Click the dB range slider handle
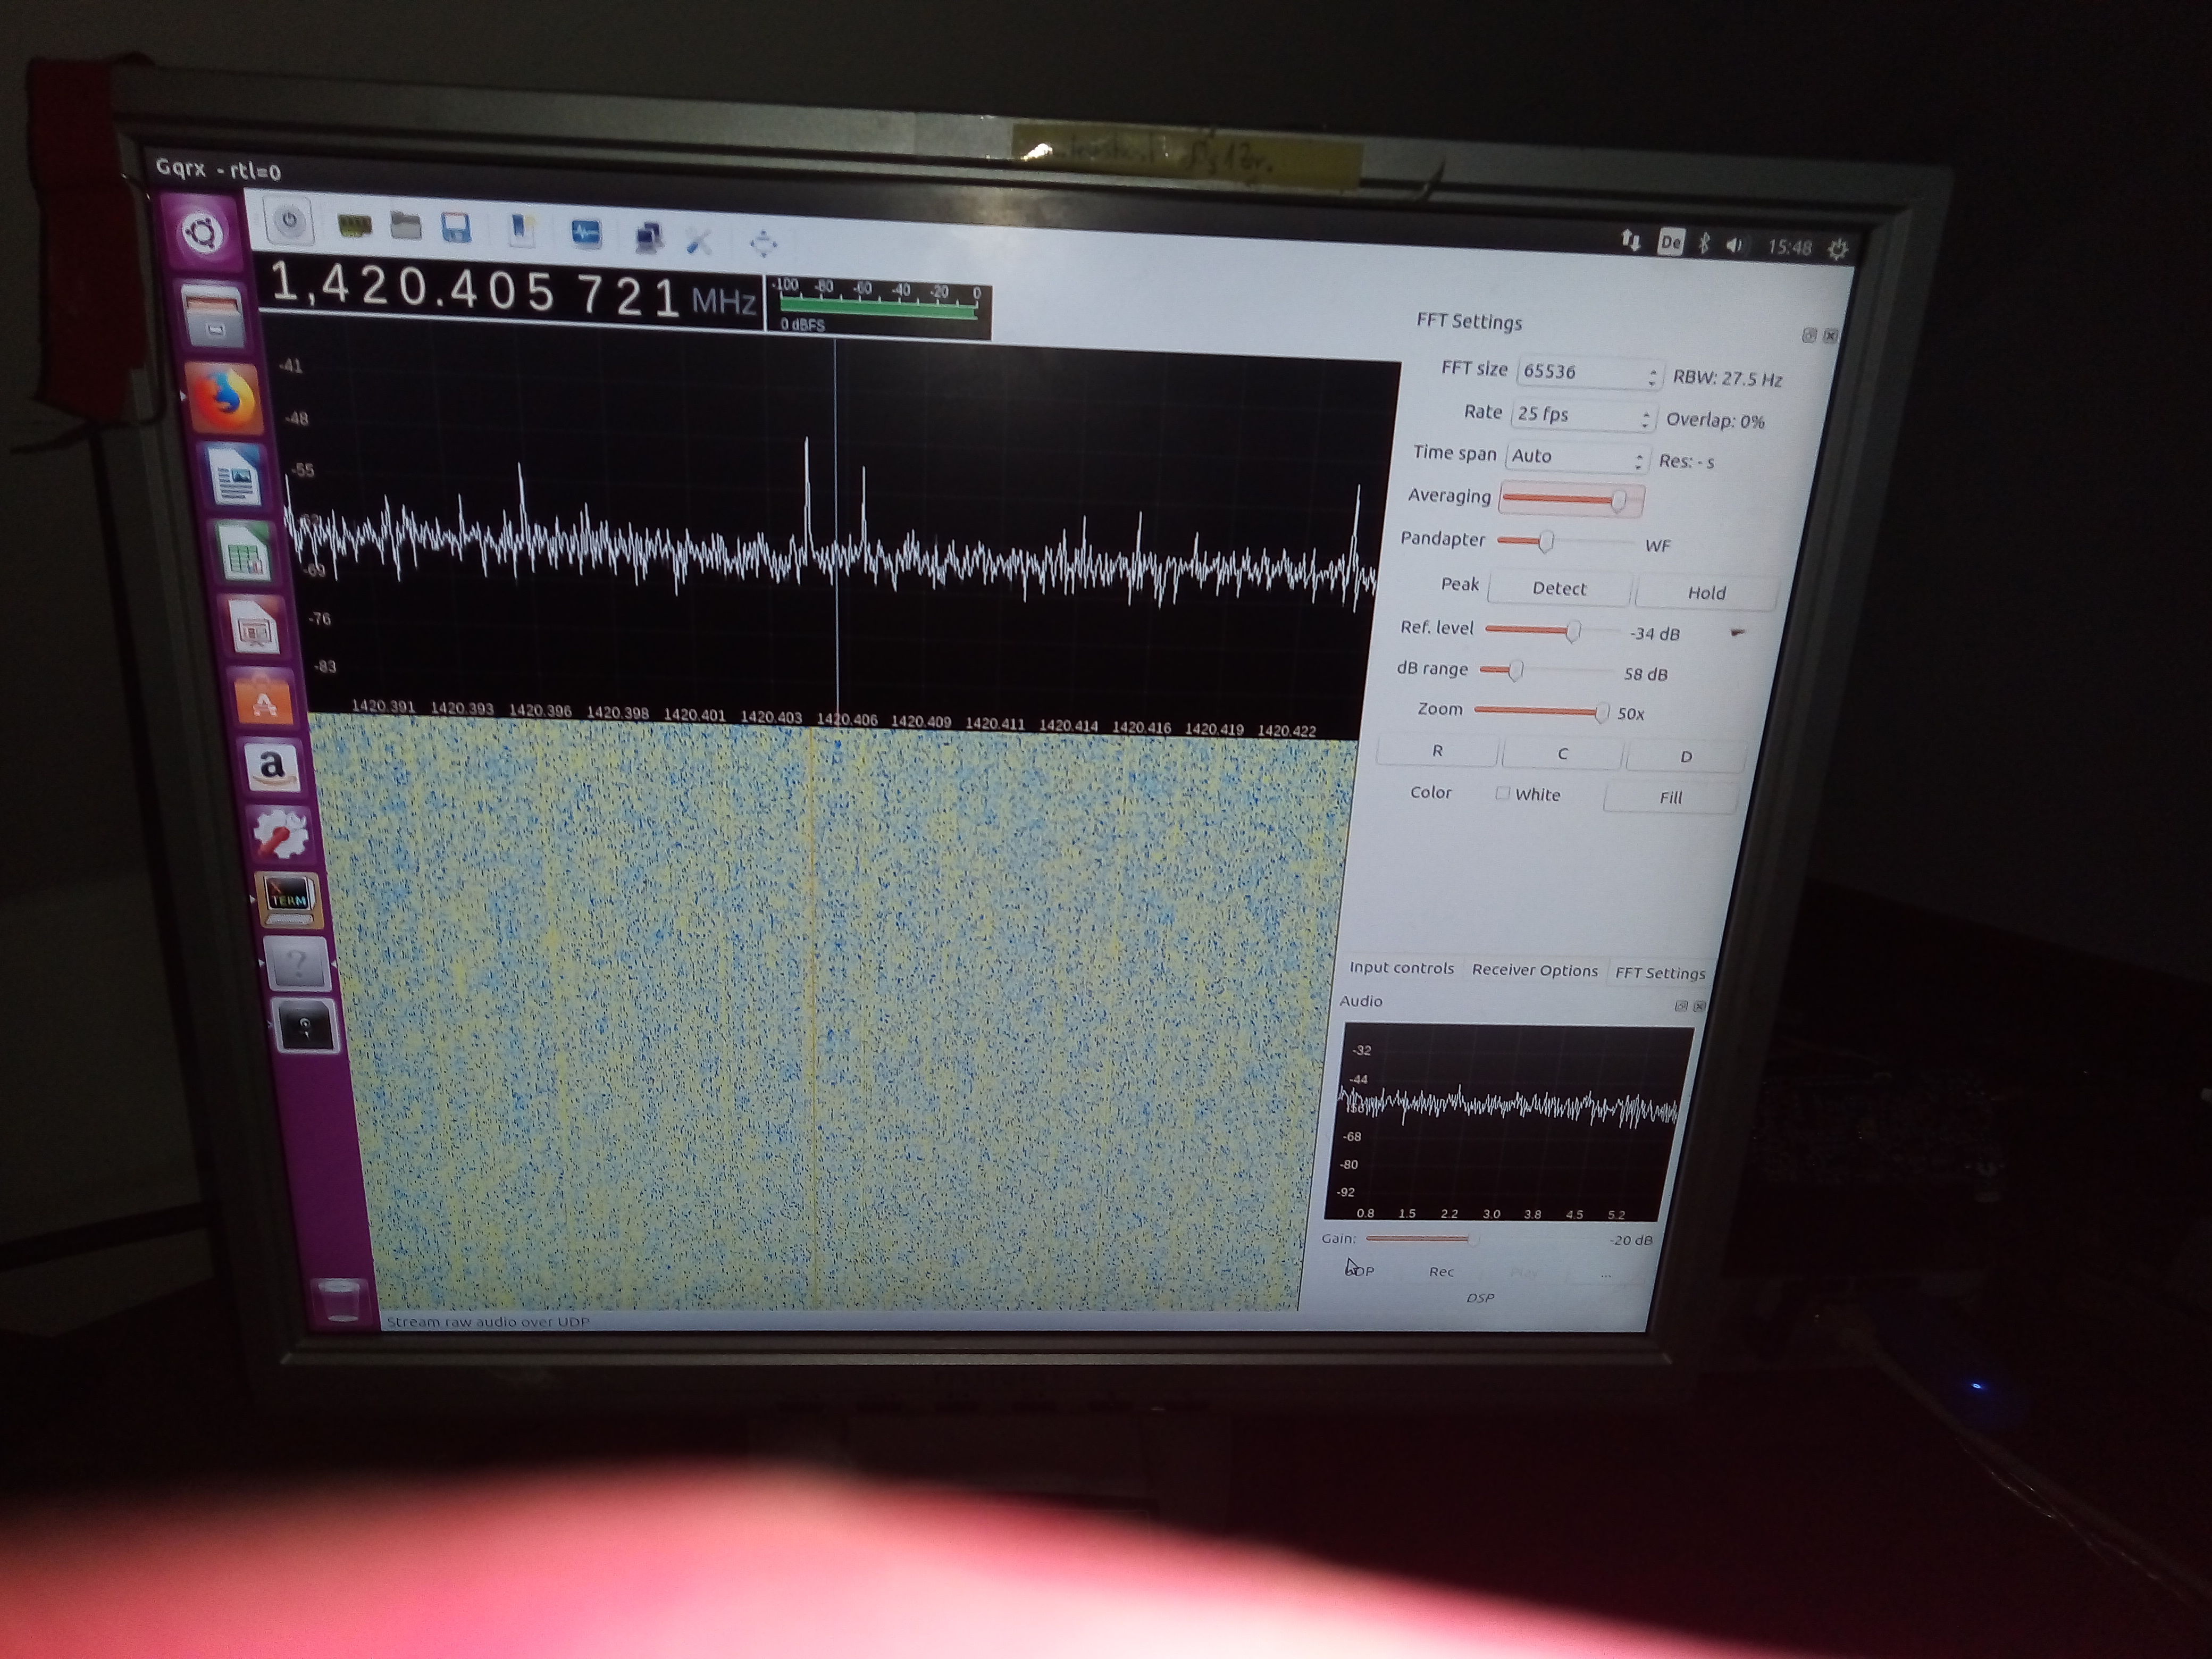Screen dimensions: 2212x1659 (1515, 670)
